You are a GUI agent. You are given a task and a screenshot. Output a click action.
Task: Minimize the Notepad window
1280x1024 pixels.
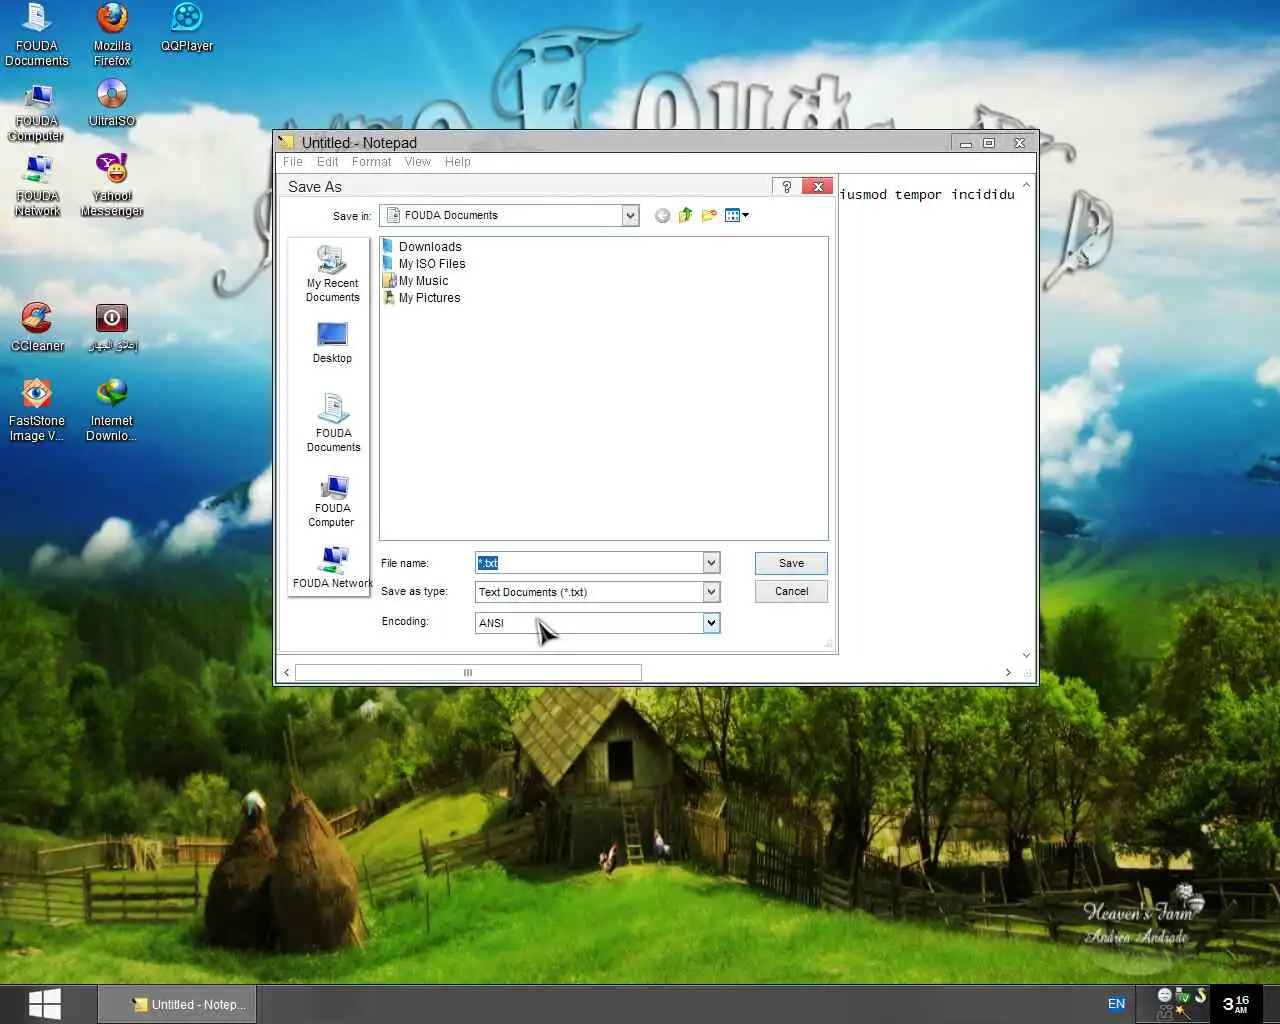pyautogui.click(x=966, y=143)
